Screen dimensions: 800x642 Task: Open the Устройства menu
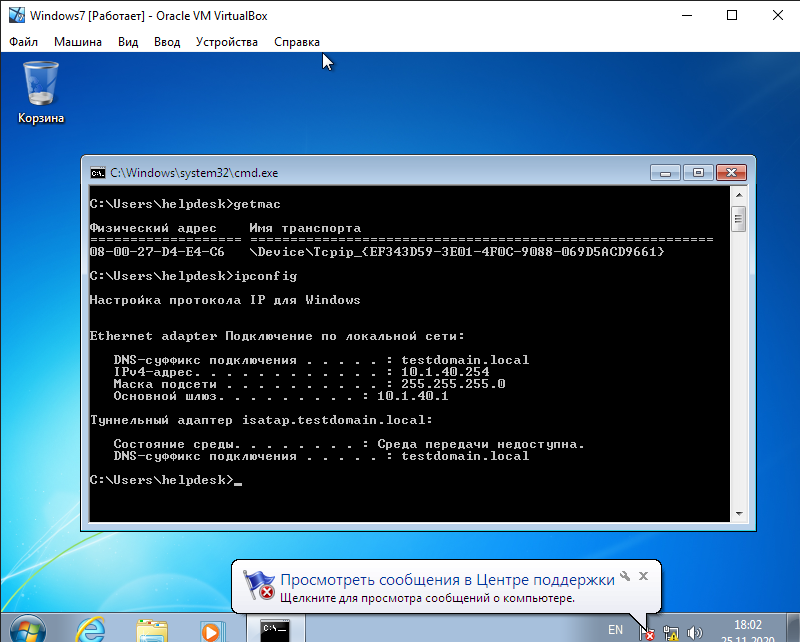click(x=226, y=42)
